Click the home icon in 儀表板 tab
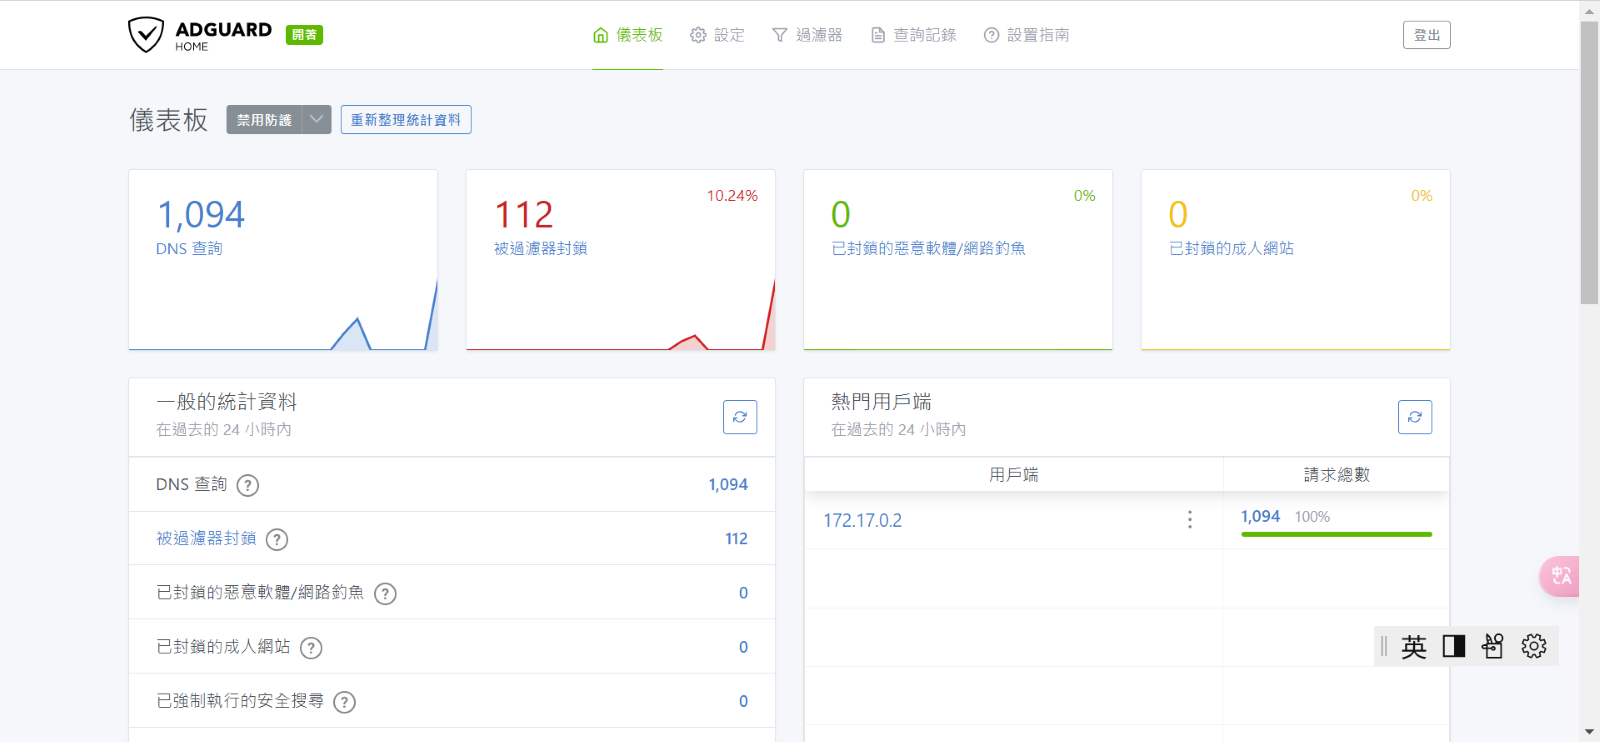 600,35
